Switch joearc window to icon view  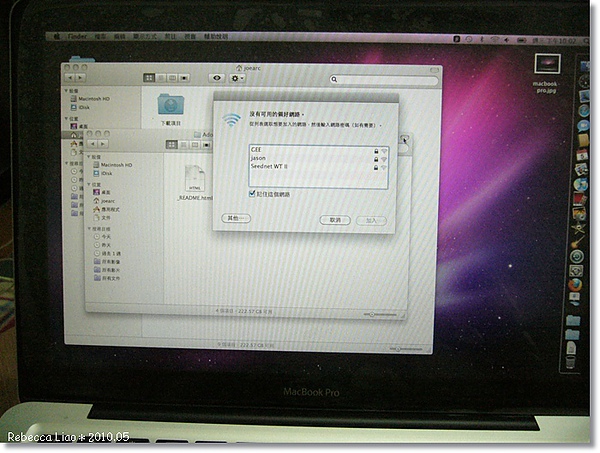click(x=149, y=78)
